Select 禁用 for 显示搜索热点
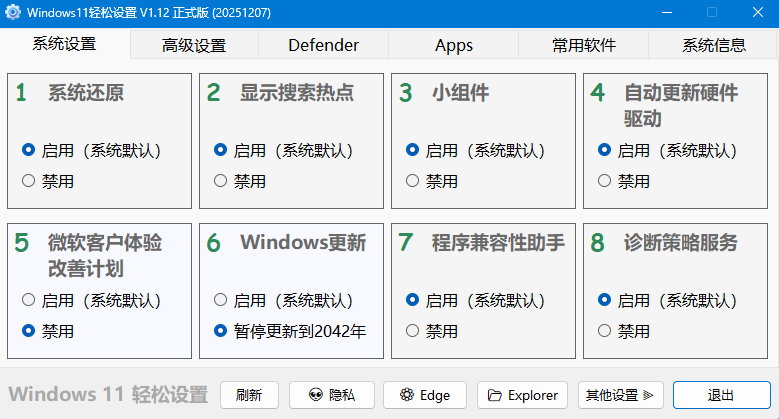 [221, 181]
